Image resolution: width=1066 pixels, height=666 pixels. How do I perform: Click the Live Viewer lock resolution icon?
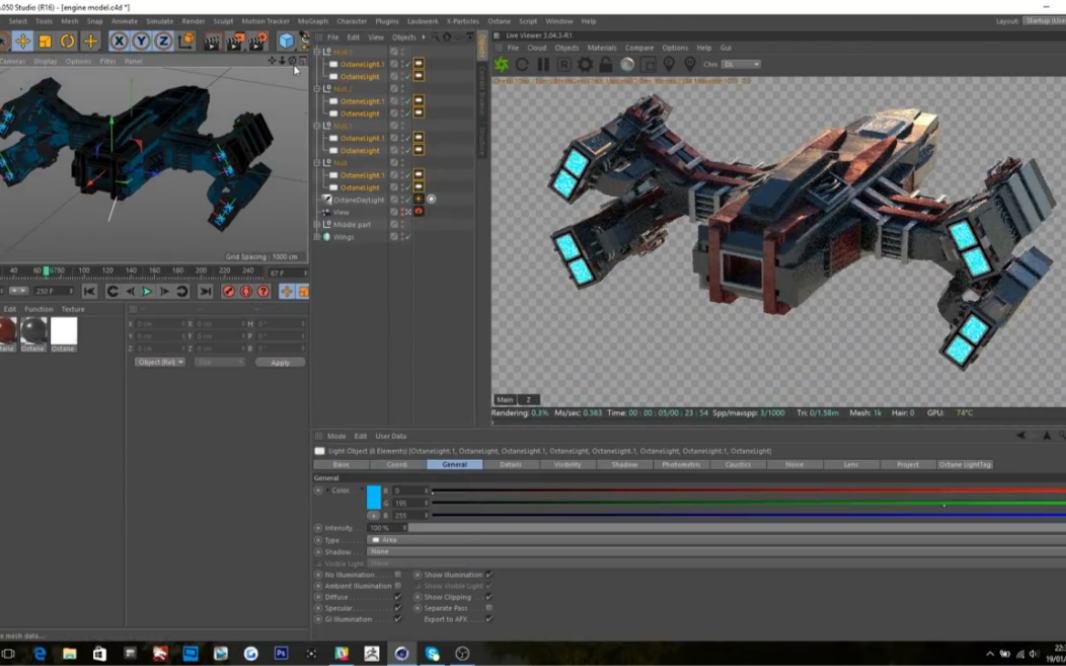tap(606, 64)
